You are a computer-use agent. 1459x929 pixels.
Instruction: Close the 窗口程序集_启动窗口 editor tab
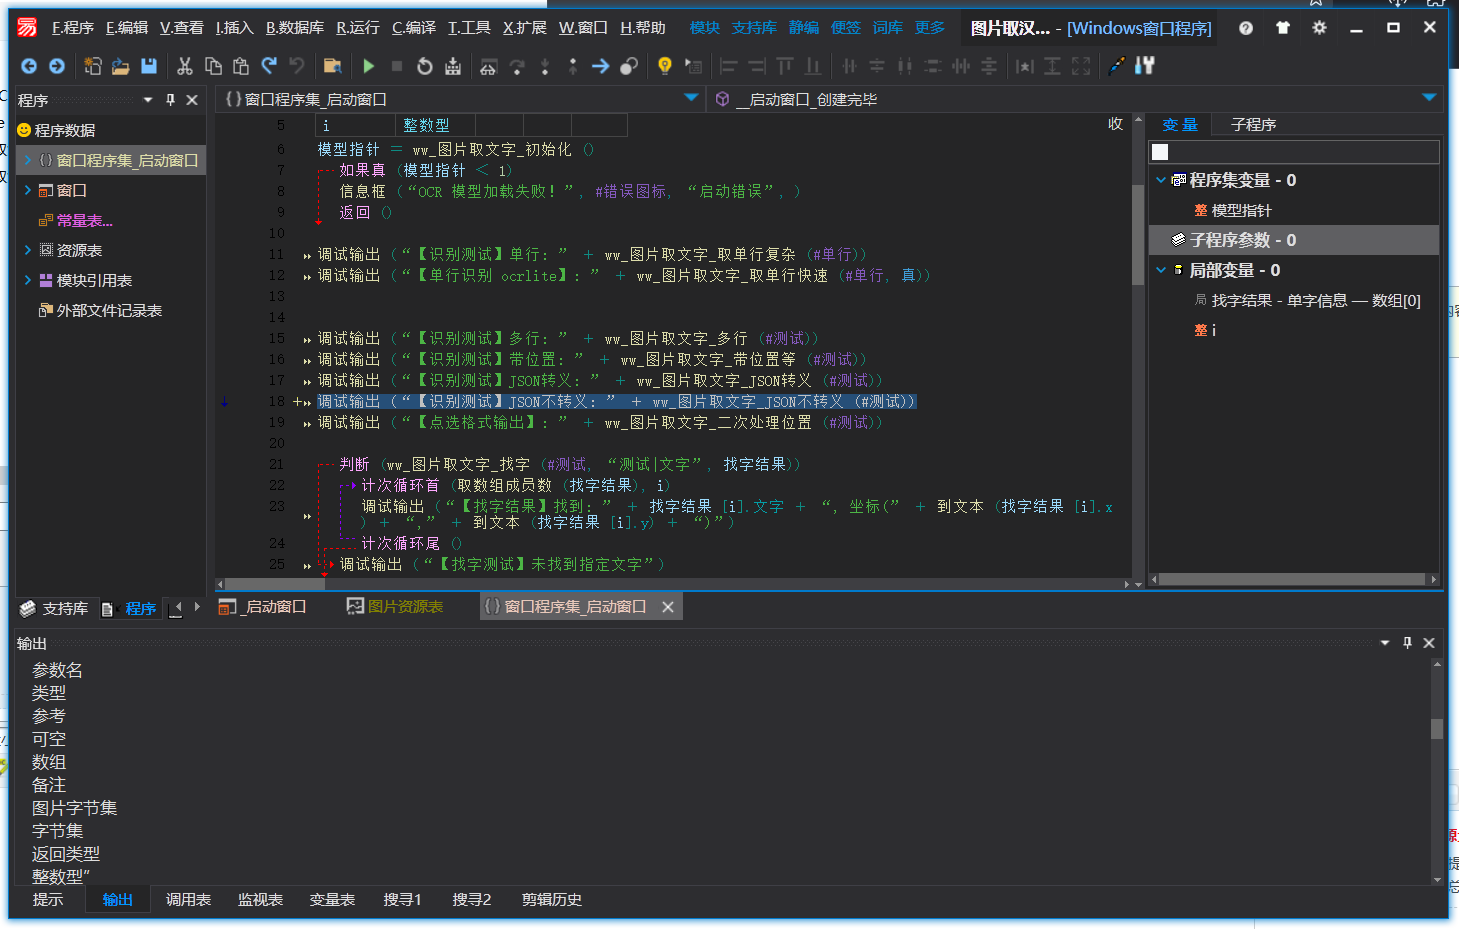[x=668, y=607]
